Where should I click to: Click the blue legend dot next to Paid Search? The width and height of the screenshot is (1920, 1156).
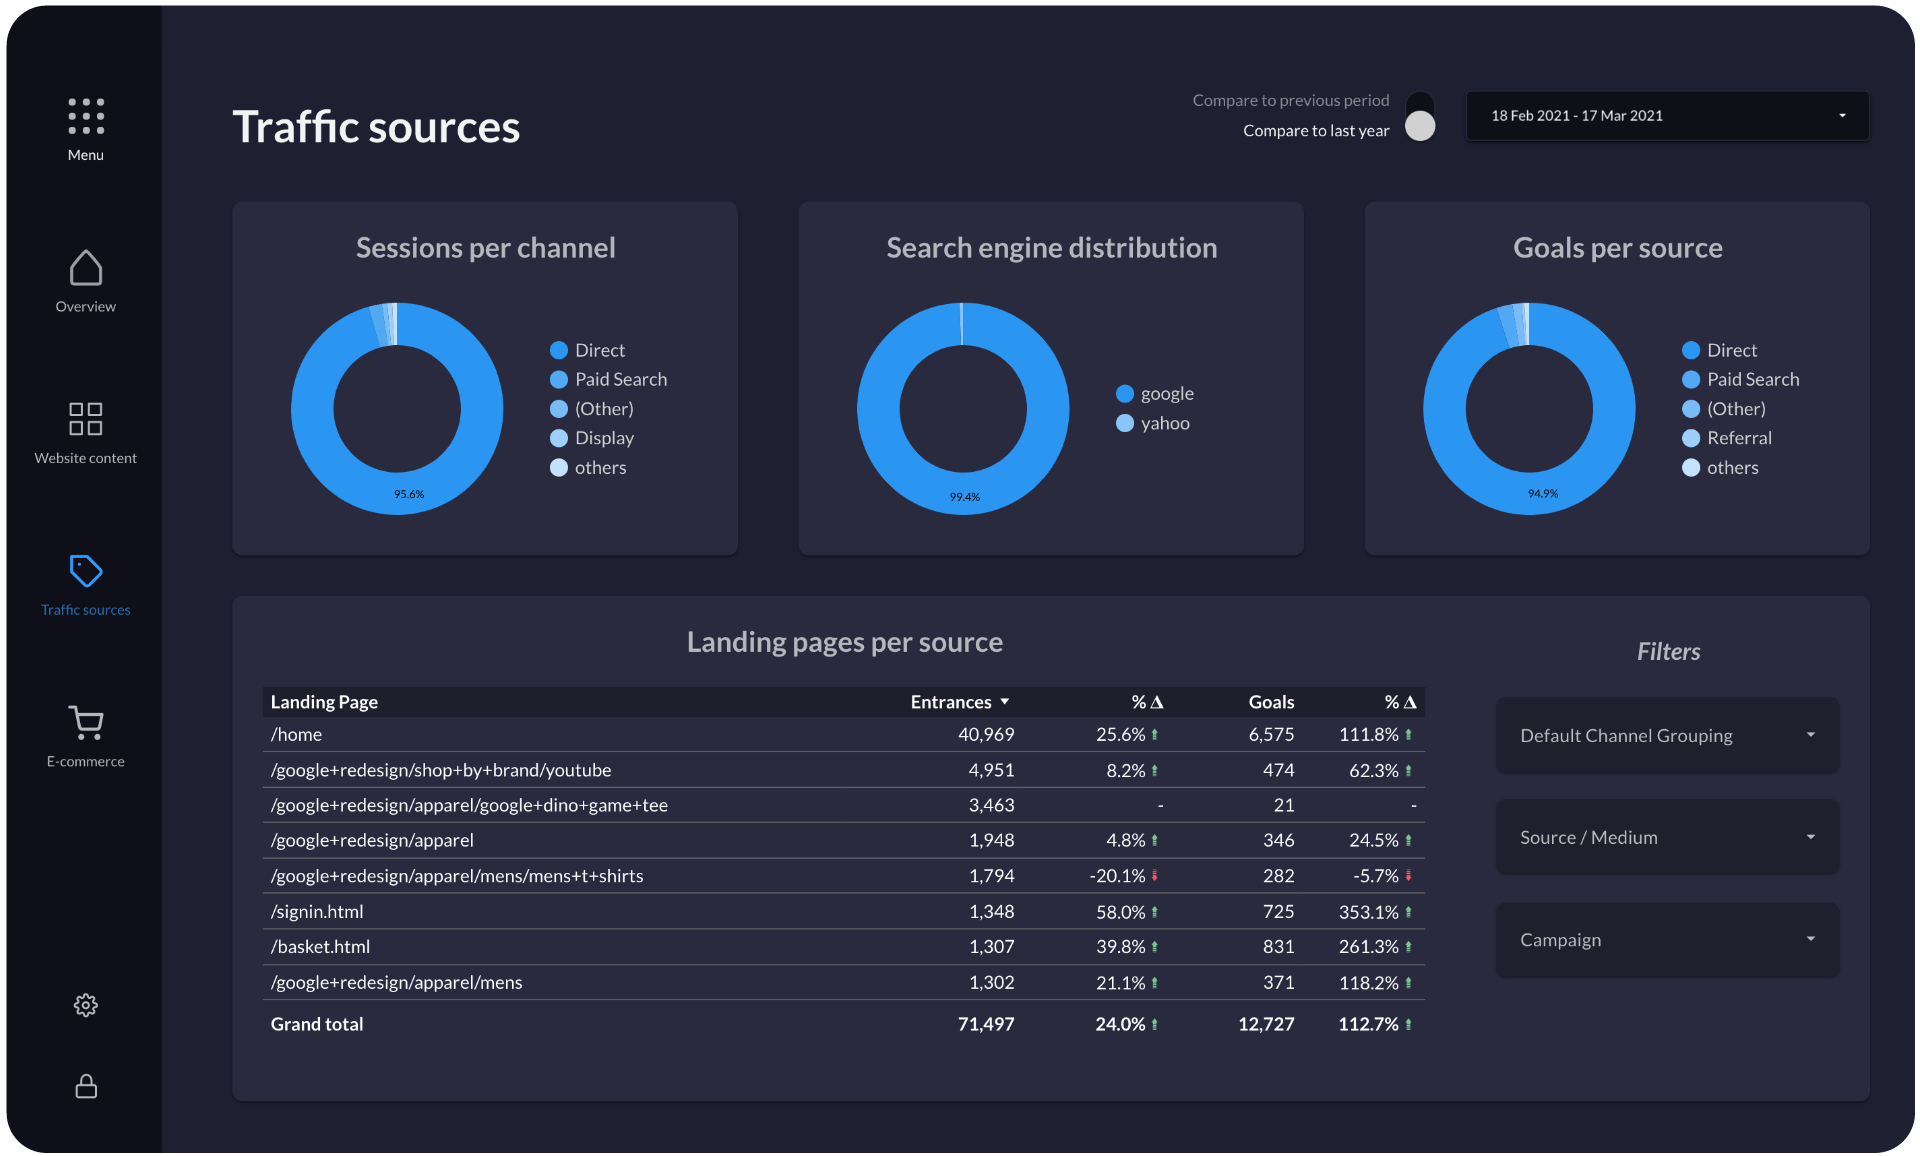coord(558,379)
